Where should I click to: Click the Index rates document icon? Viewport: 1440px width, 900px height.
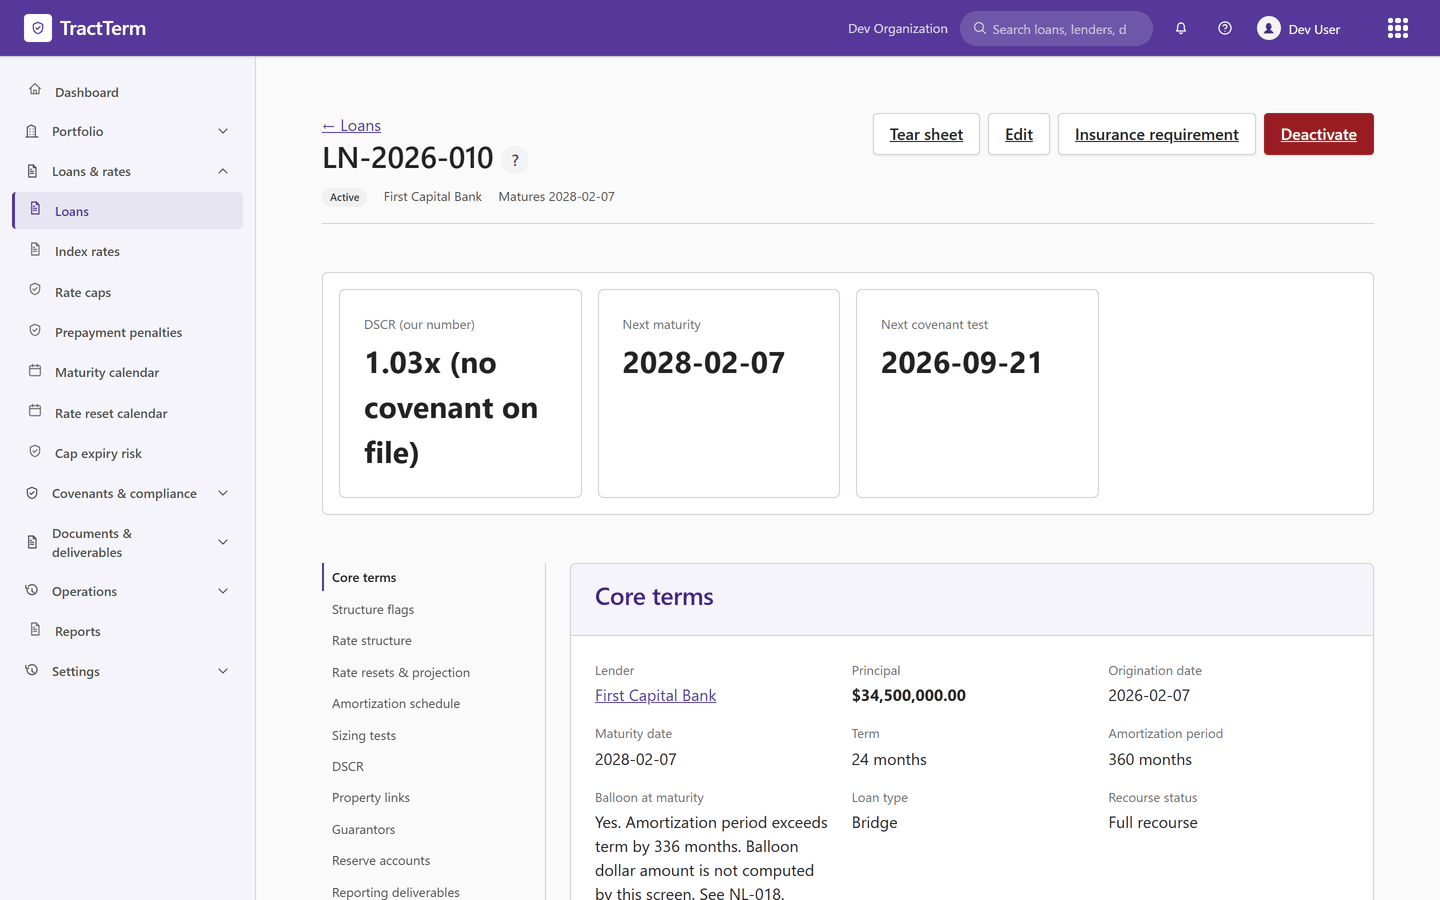35,249
